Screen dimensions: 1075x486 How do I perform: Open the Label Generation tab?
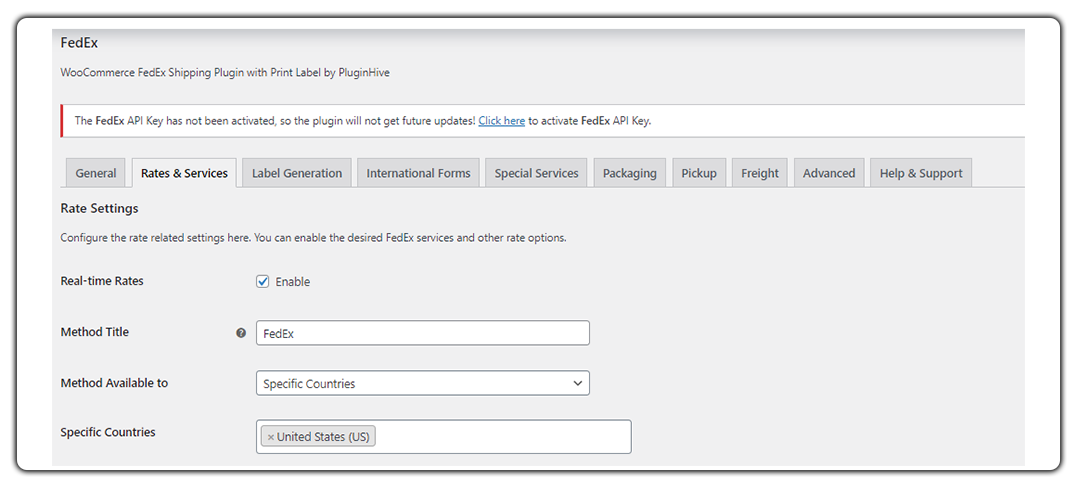tap(297, 173)
